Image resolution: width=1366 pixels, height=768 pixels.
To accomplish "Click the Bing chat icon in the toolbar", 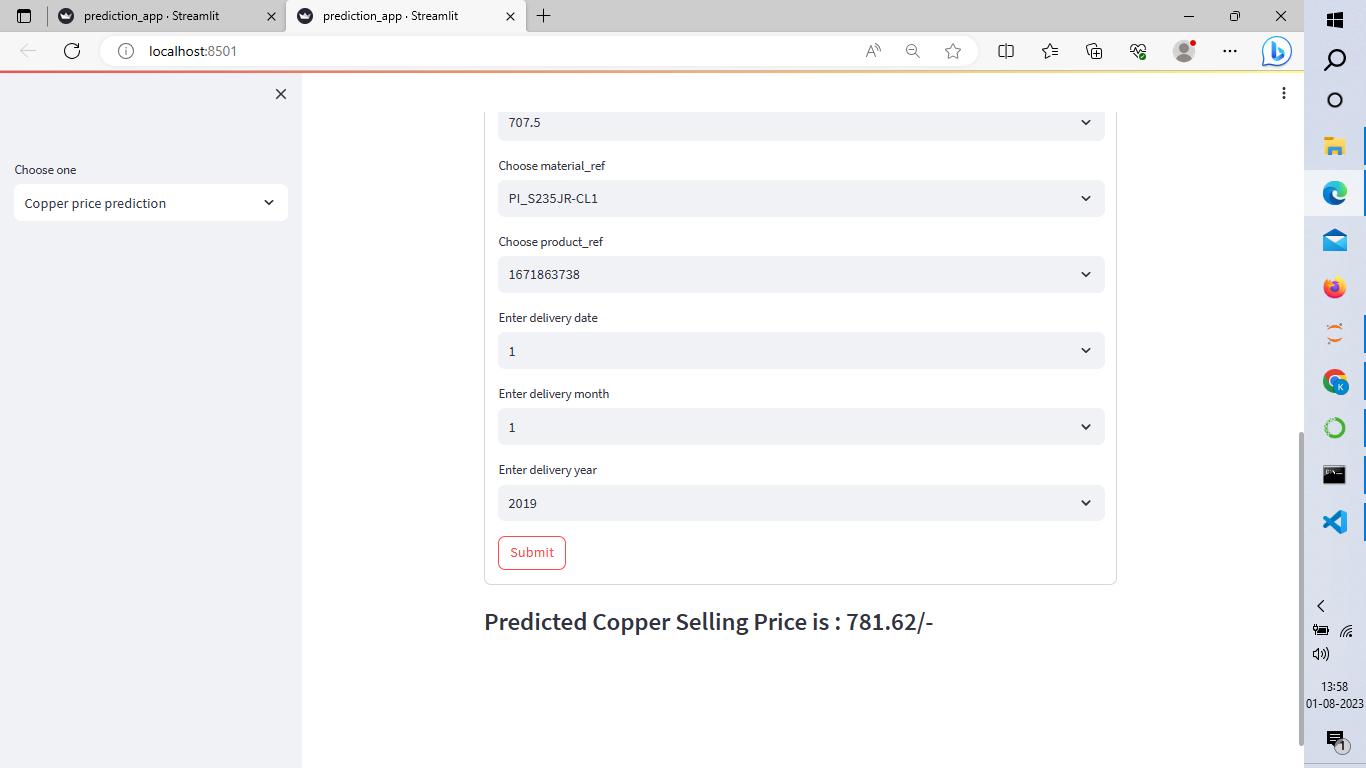I will click(x=1276, y=50).
